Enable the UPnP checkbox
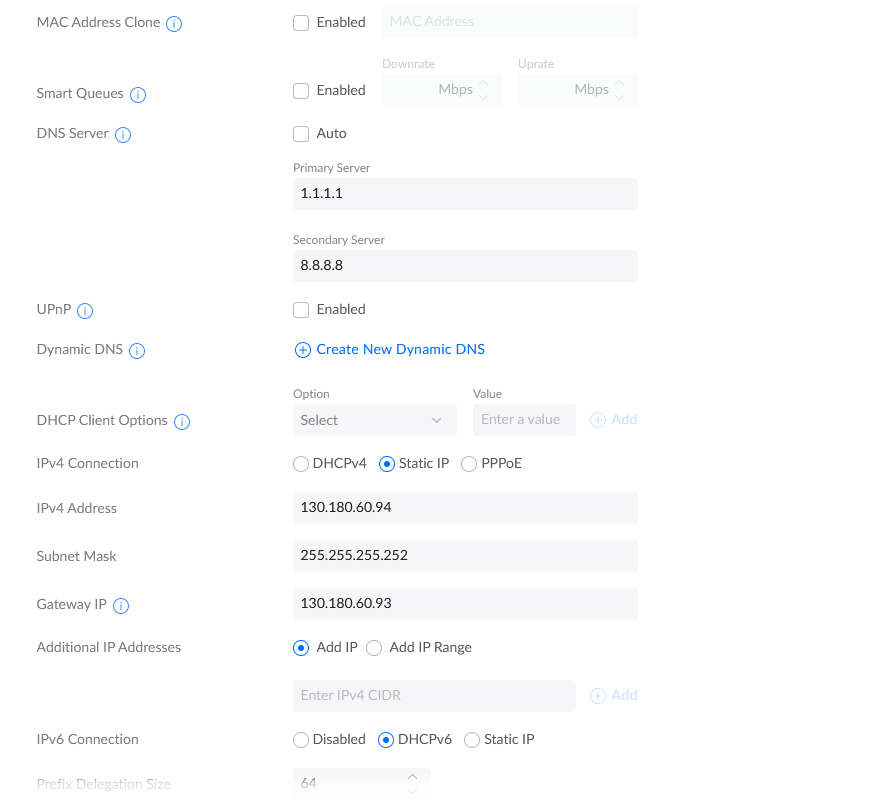Screen dimensions: 886x810 (301, 310)
